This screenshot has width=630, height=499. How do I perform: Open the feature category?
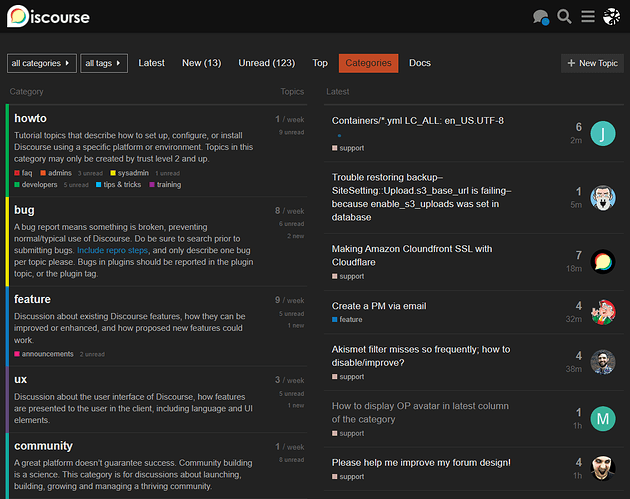[33, 299]
